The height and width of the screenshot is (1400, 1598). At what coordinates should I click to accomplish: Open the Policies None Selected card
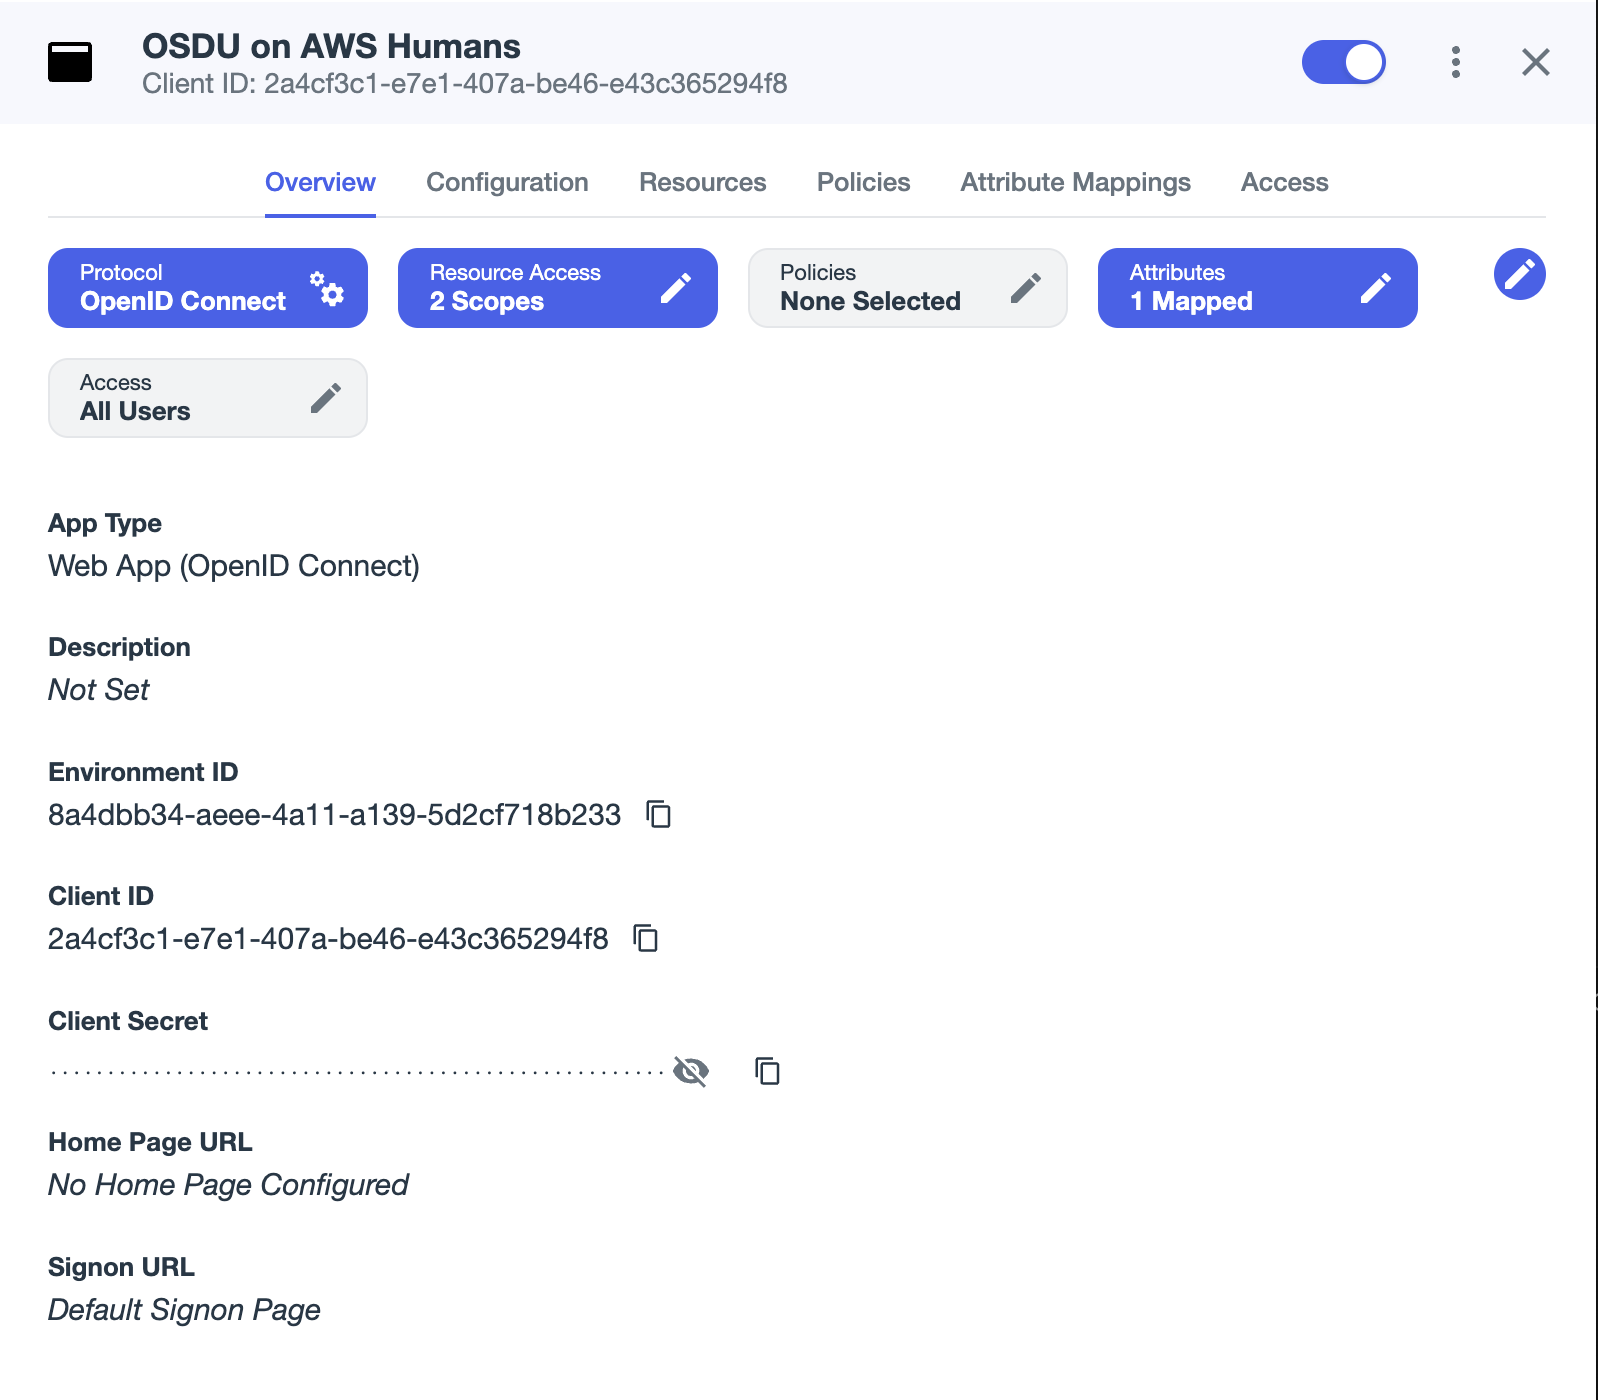[908, 288]
